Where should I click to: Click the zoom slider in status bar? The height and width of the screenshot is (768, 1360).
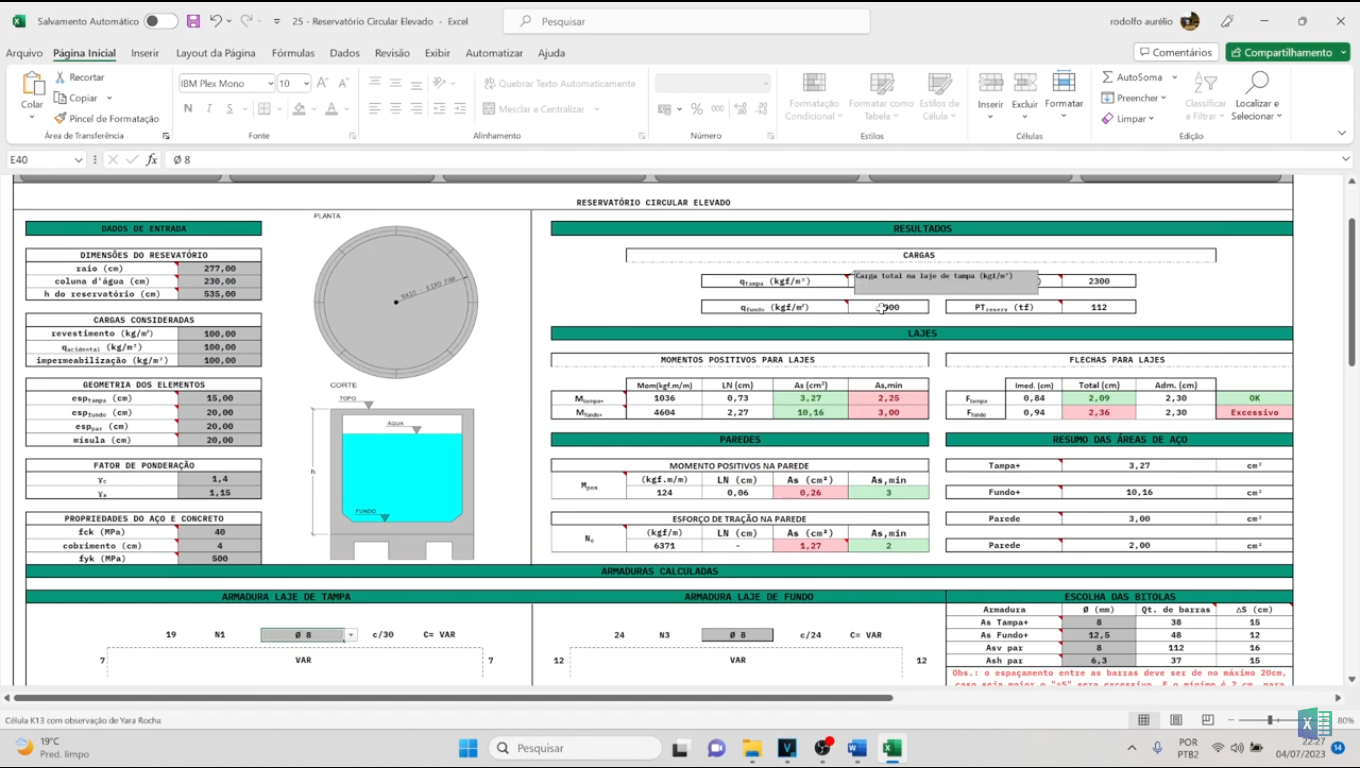tap(1269, 720)
